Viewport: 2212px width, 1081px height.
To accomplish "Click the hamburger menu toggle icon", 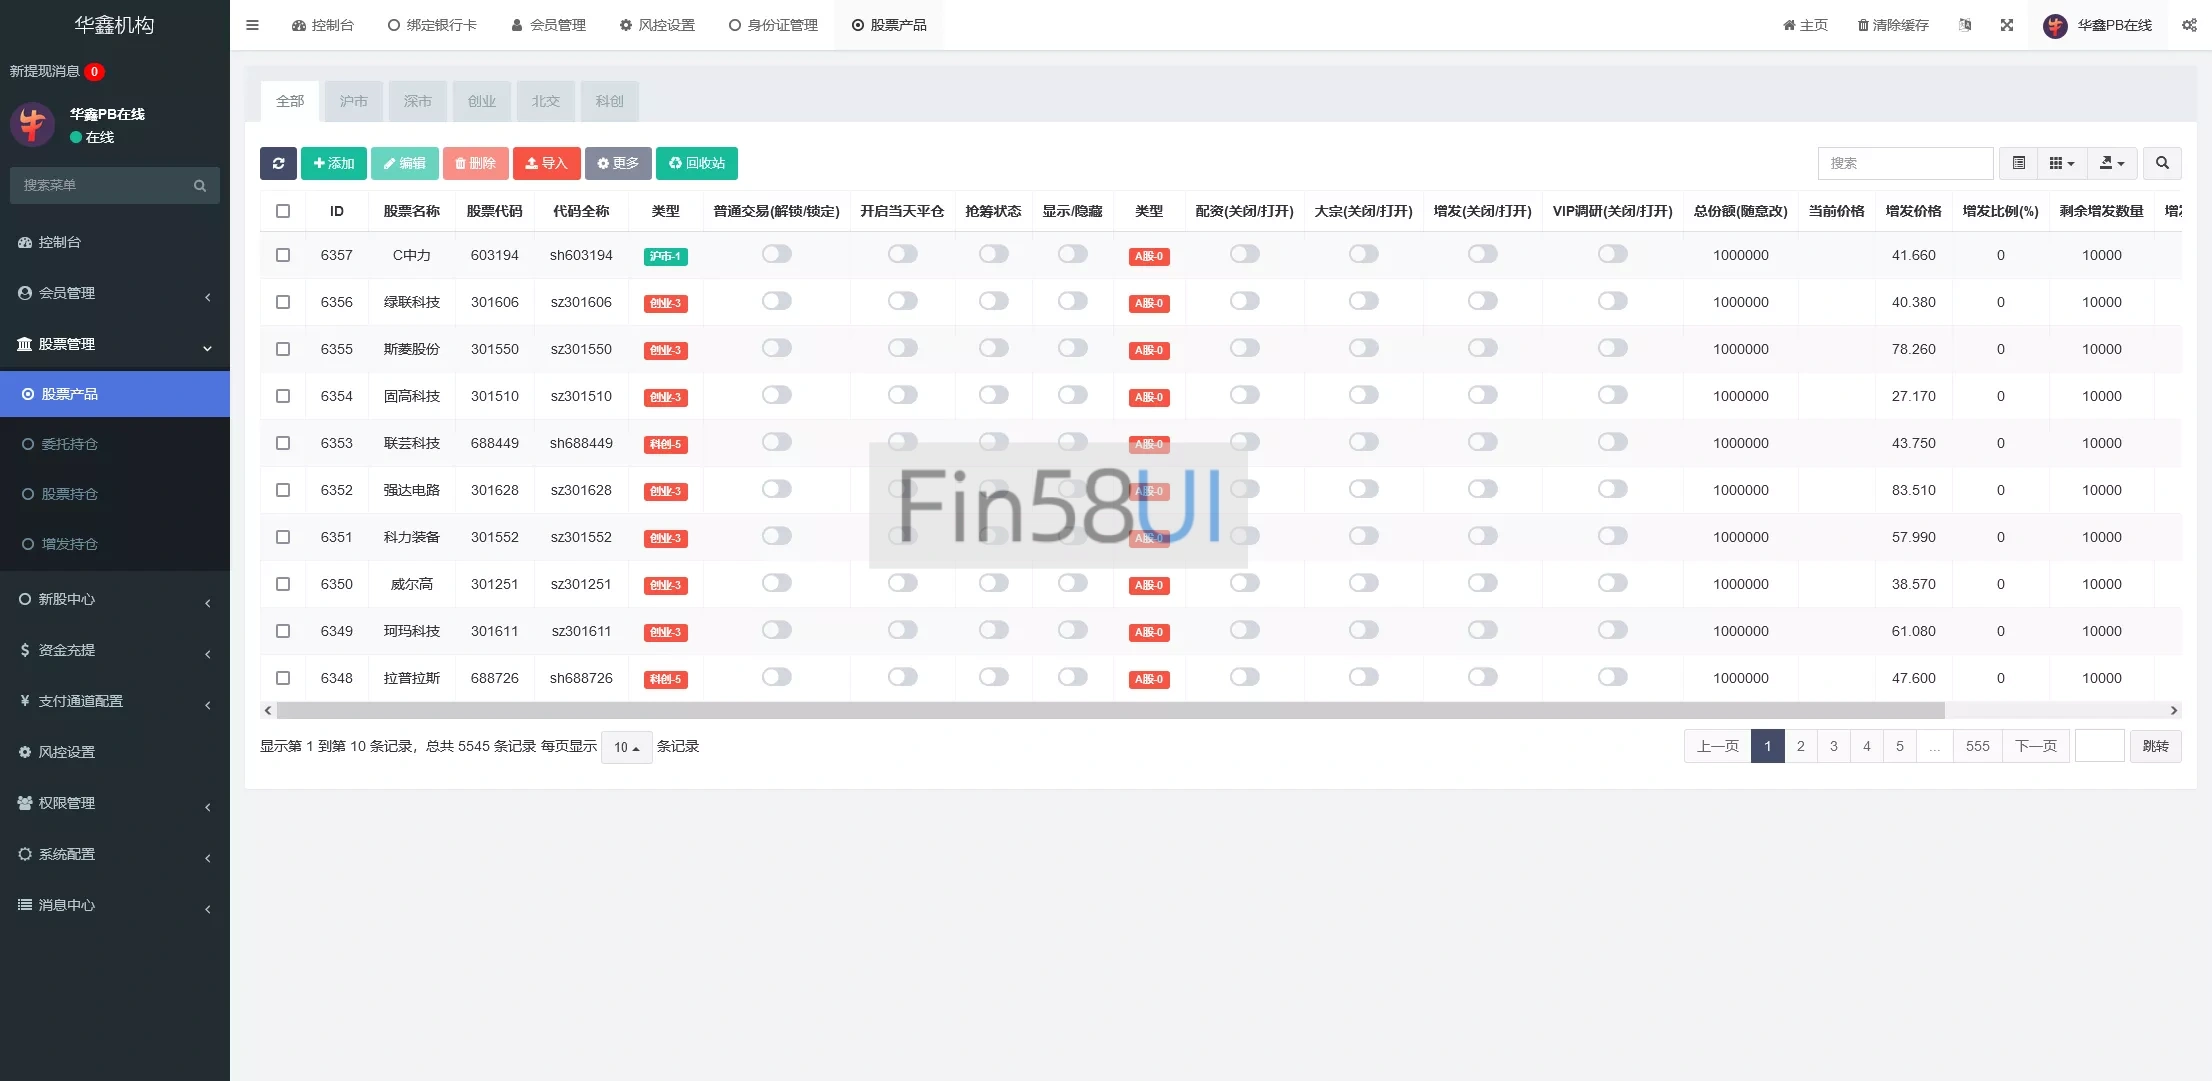I will pyautogui.click(x=252, y=25).
